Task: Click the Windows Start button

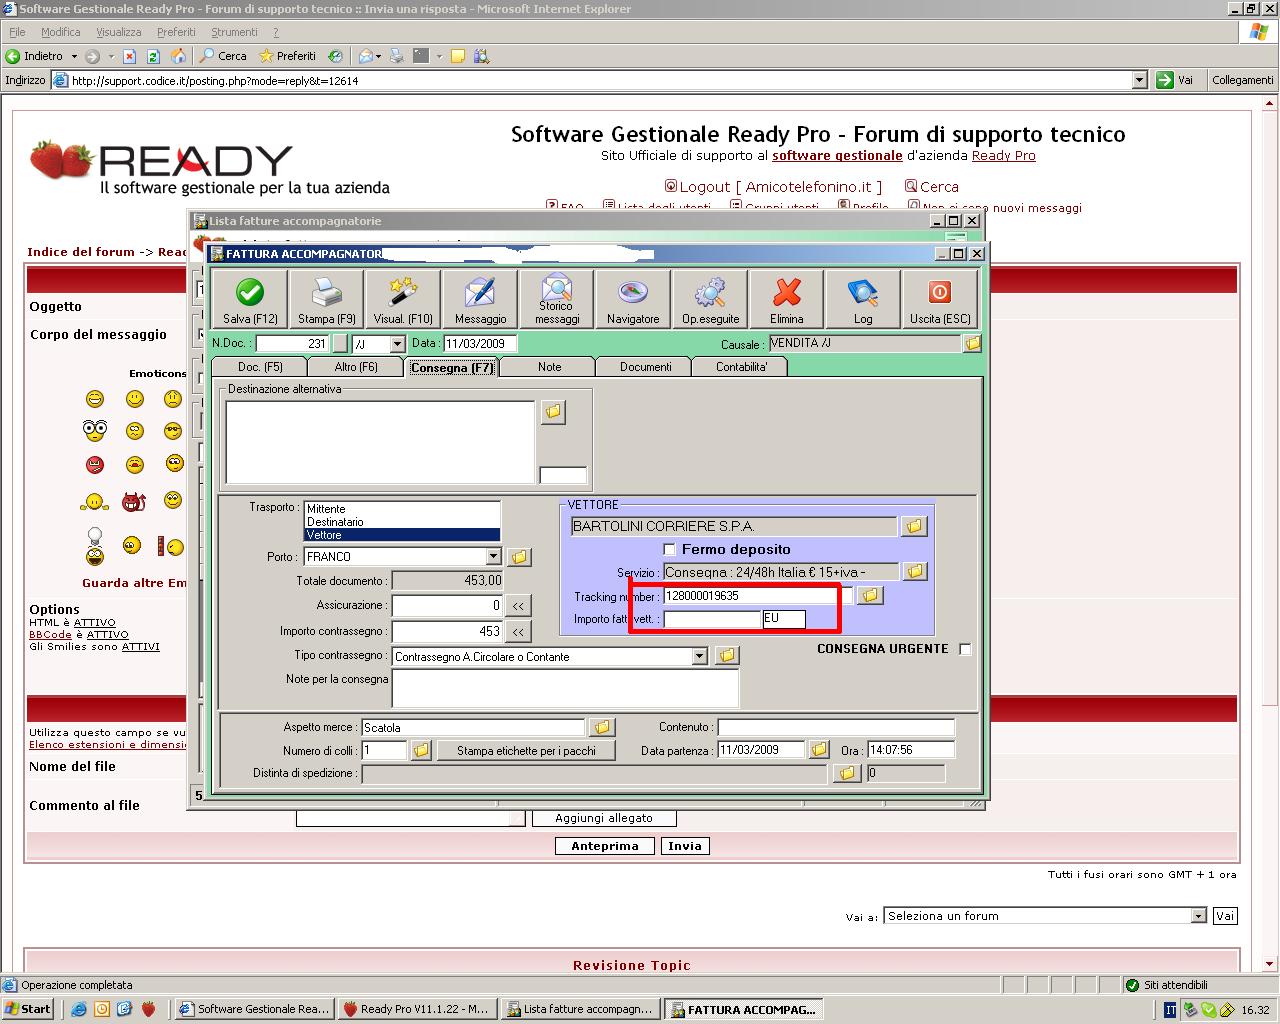Action: coord(28,1009)
